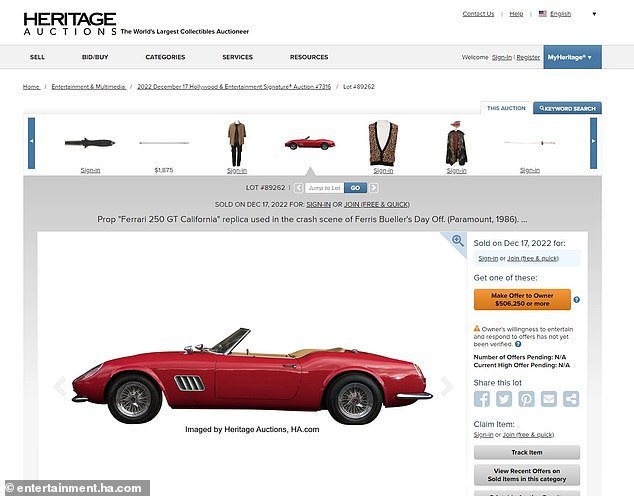The image size is (634, 496).
Task: Click the magnifier zoom icon on image
Action: (457, 241)
